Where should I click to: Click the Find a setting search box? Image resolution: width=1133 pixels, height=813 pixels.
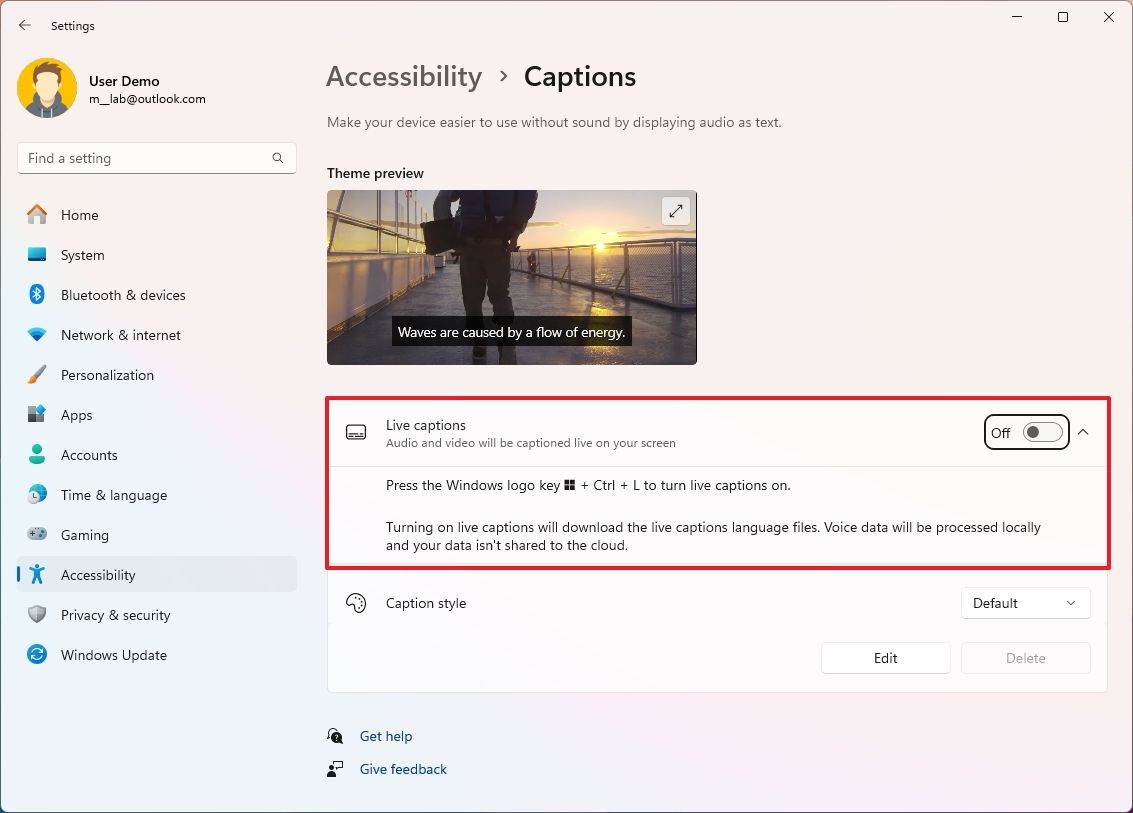coord(157,158)
